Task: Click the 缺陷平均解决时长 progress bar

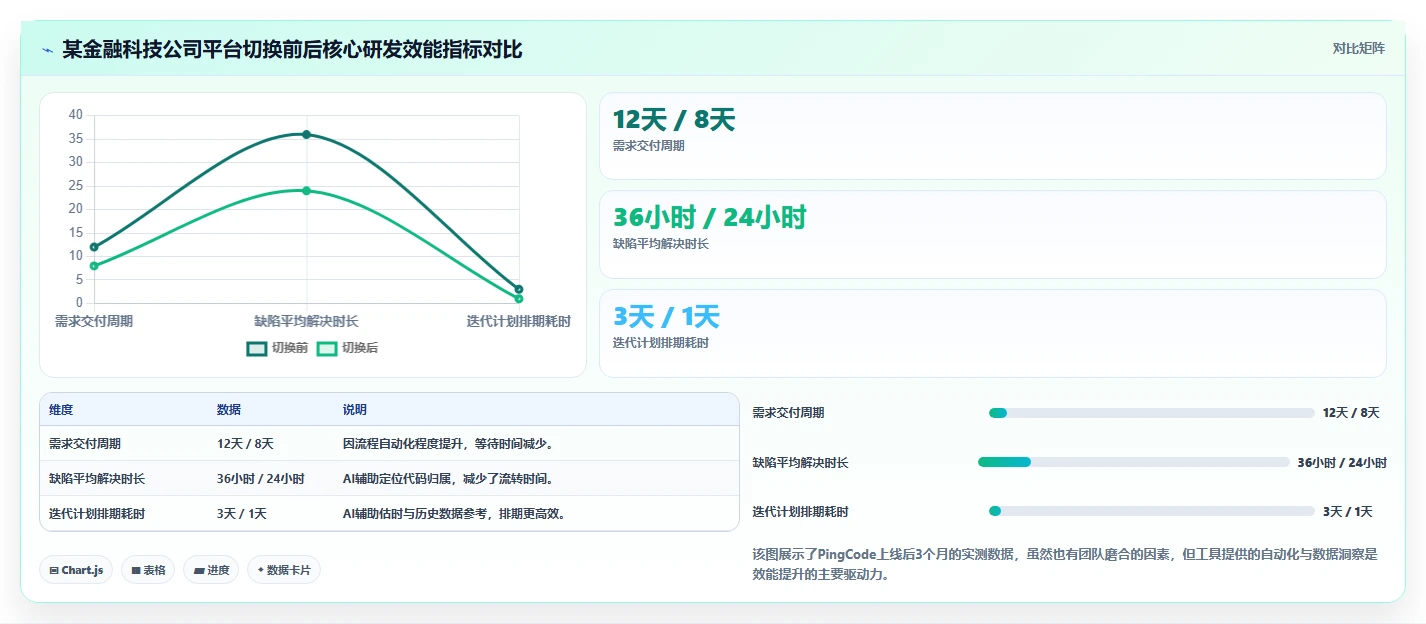Action: click(1134, 462)
